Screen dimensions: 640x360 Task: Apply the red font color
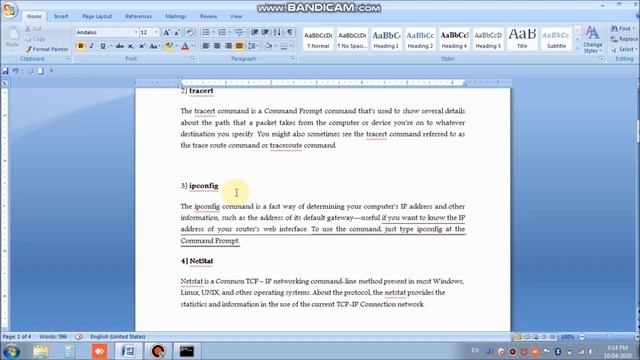(x=184, y=46)
